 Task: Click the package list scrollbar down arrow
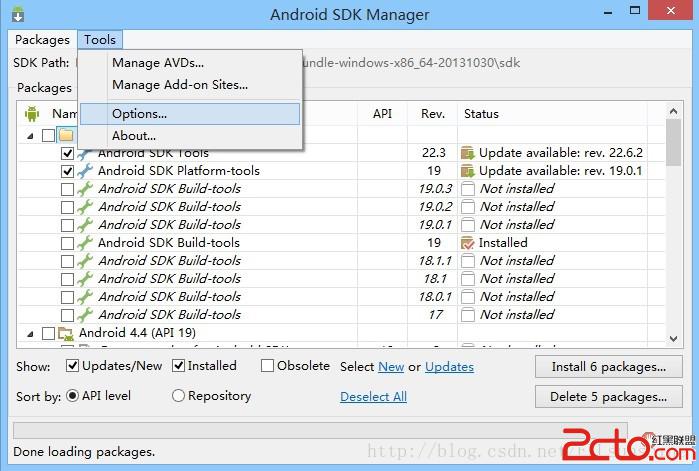point(674,339)
